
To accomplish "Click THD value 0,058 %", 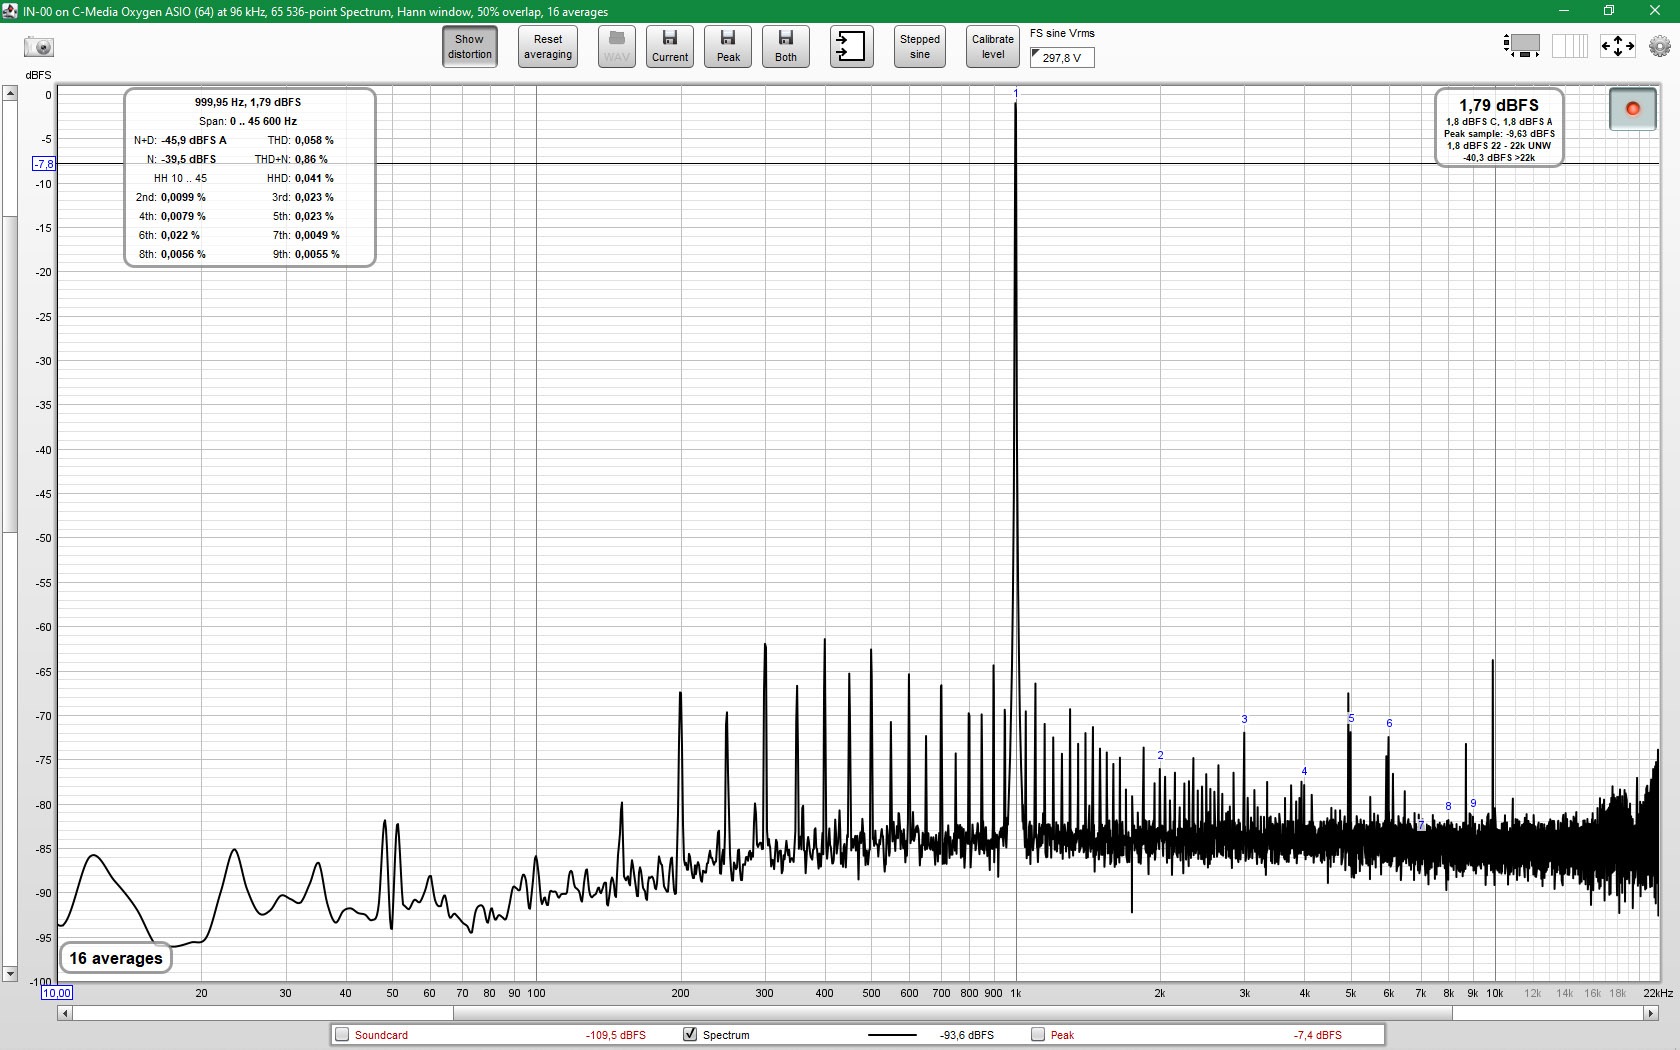I will (314, 140).
